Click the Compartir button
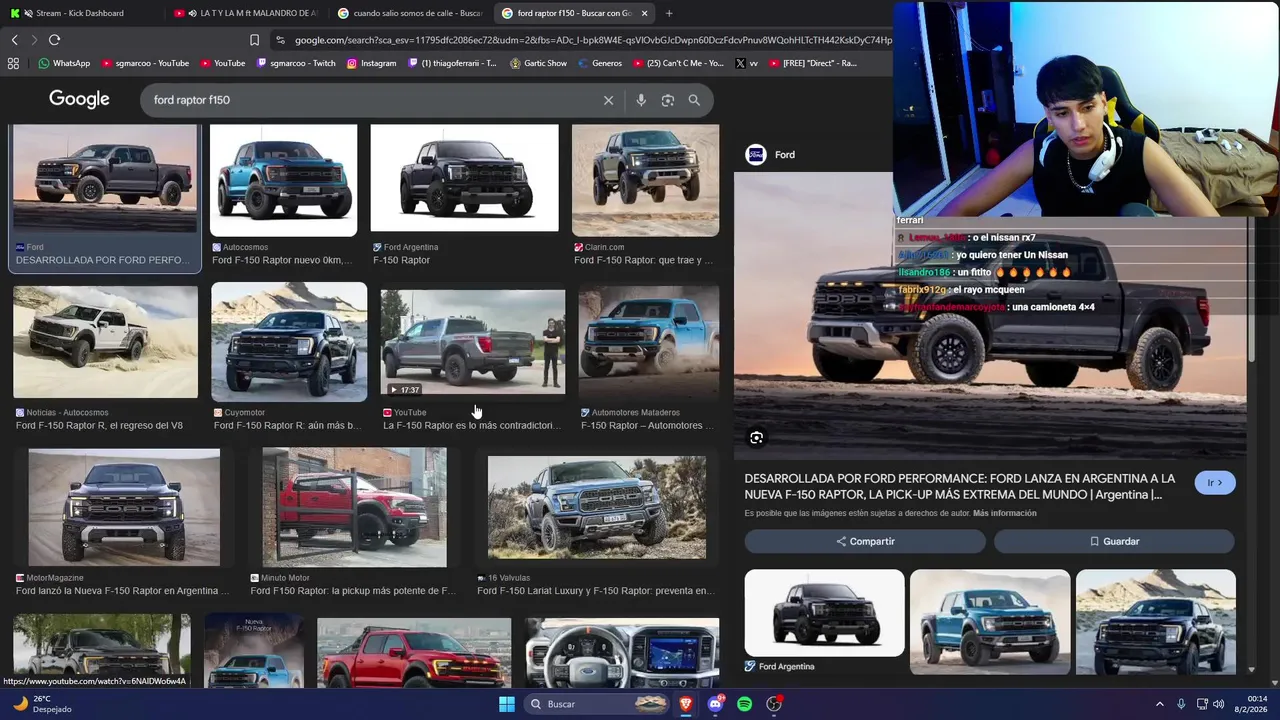Screen dimensions: 1280x720 click(x=865, y=541)
